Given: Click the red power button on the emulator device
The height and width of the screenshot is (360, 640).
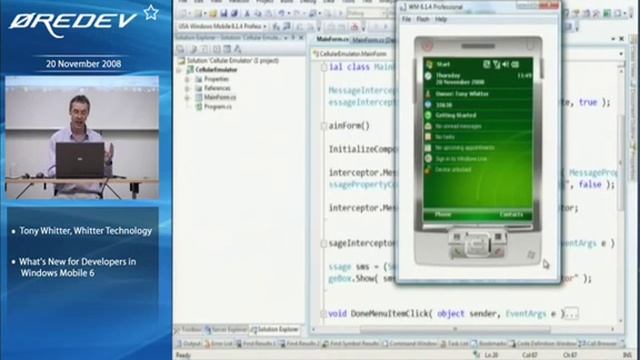Looking at the screenshot, I should click(427, 45).
